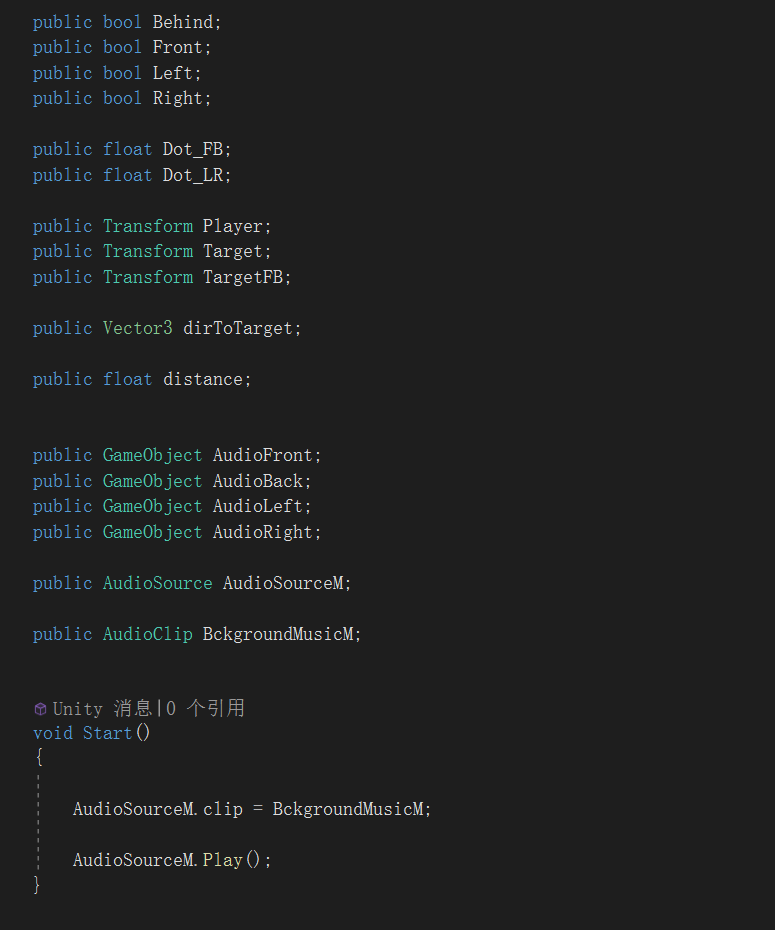
Task: Click the Dot_FB float variable
Action: pos(193,149)
